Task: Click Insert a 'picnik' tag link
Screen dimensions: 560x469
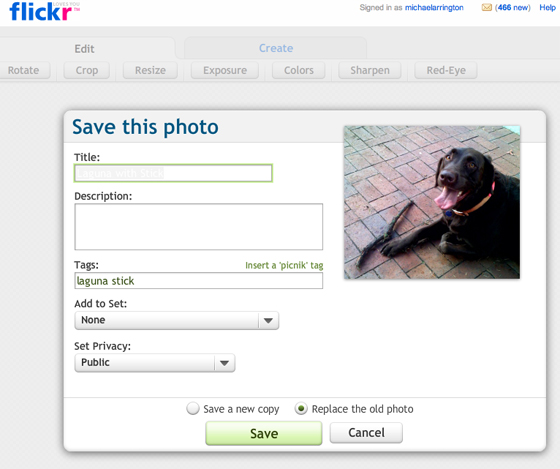Action: pos(284,265)
